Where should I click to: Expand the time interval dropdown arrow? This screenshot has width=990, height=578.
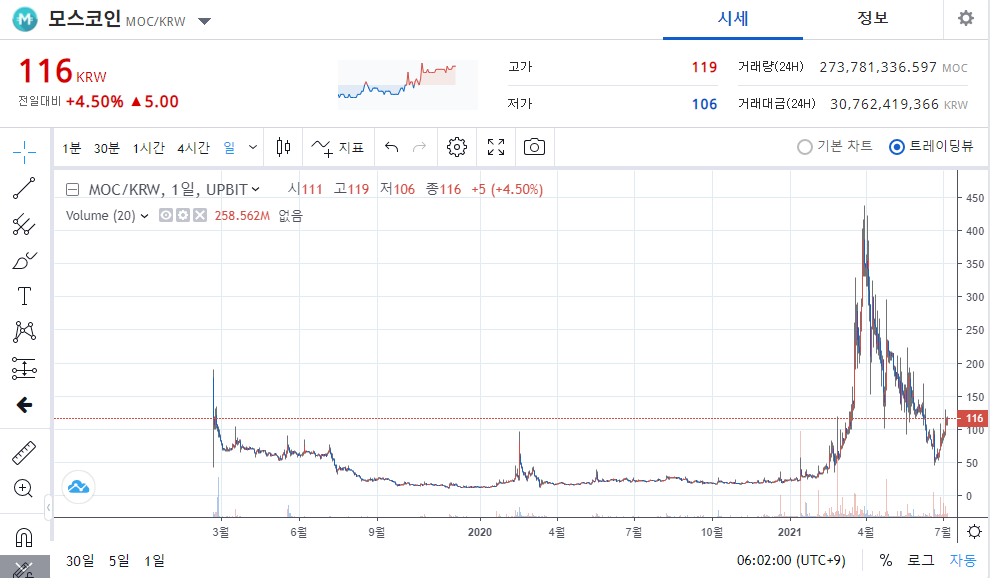253,147
